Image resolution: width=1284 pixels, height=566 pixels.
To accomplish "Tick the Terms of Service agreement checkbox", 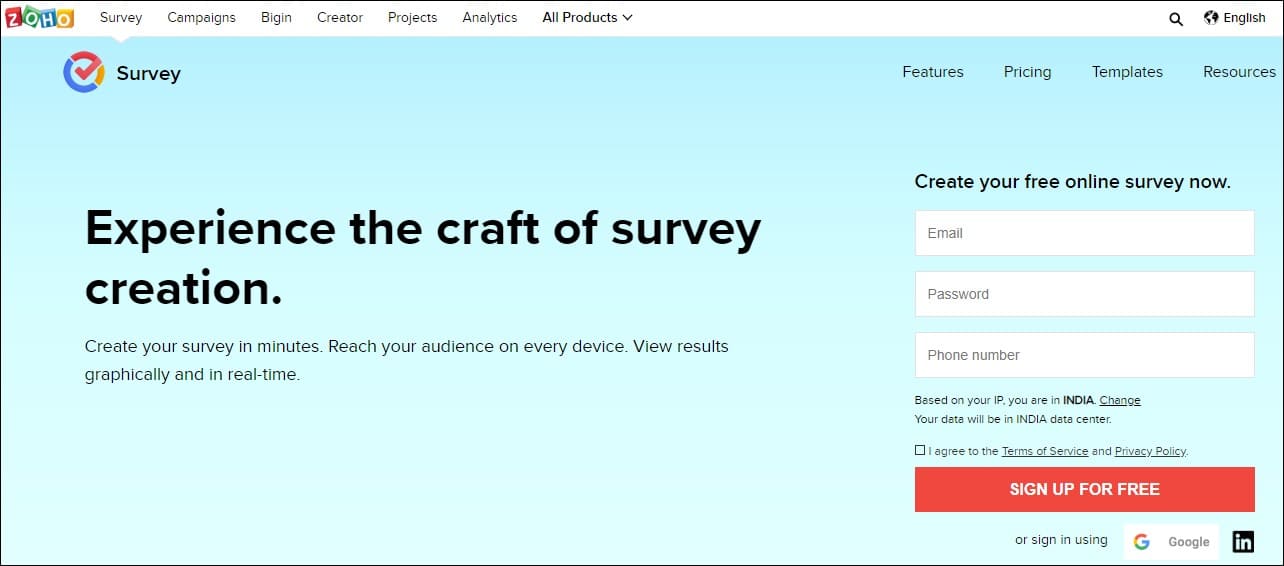I will [x=920, y=450].
